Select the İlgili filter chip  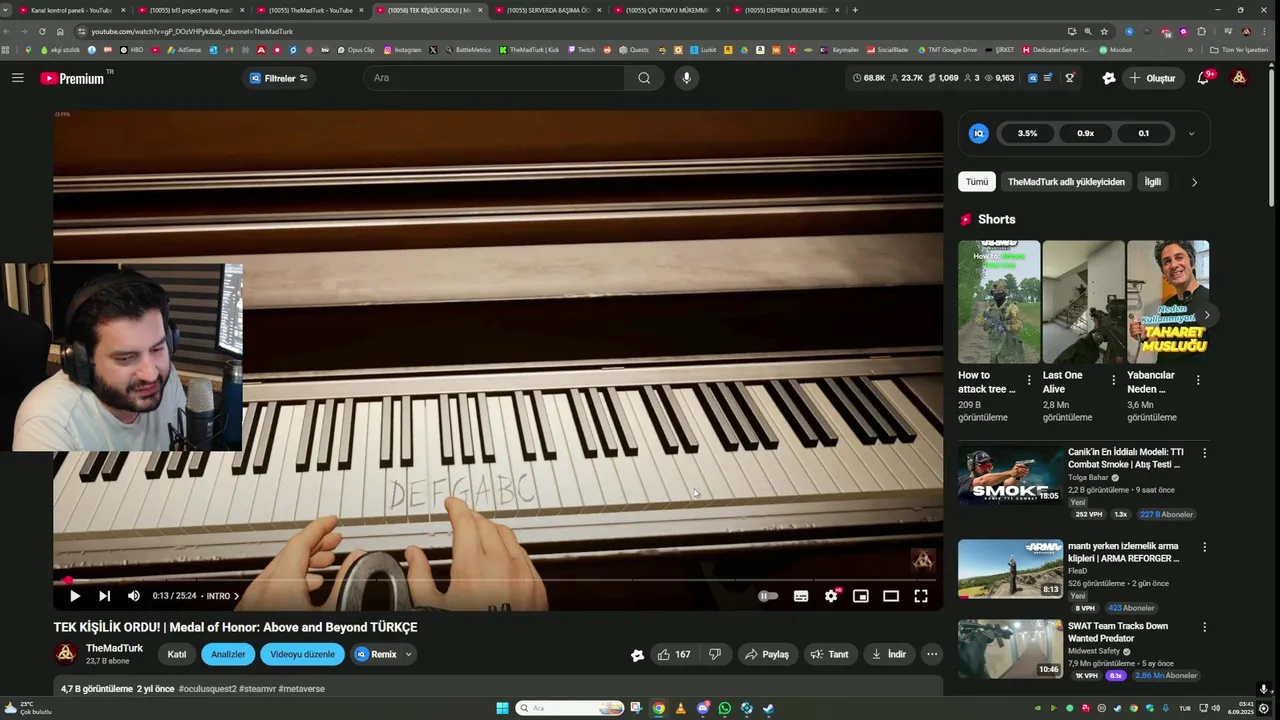pyautogui.click(x=1153, y=182)
